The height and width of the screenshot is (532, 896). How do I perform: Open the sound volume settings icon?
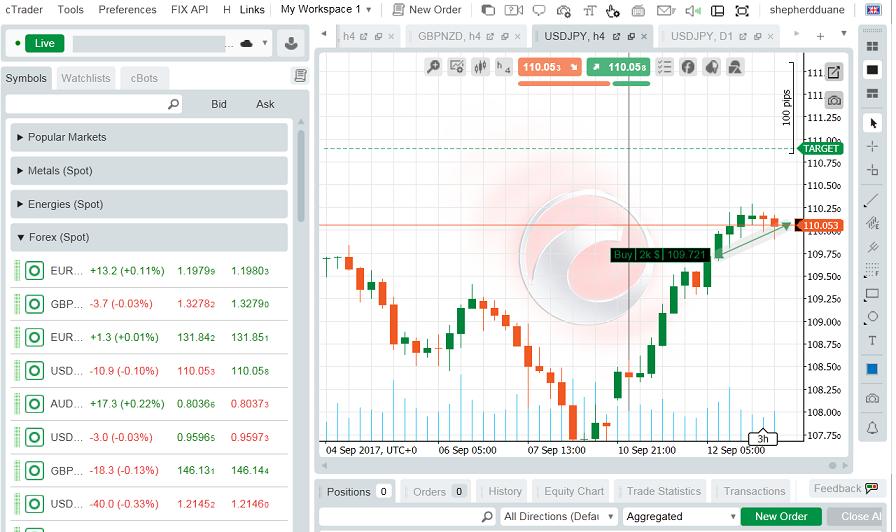click(x=693, y=10)
